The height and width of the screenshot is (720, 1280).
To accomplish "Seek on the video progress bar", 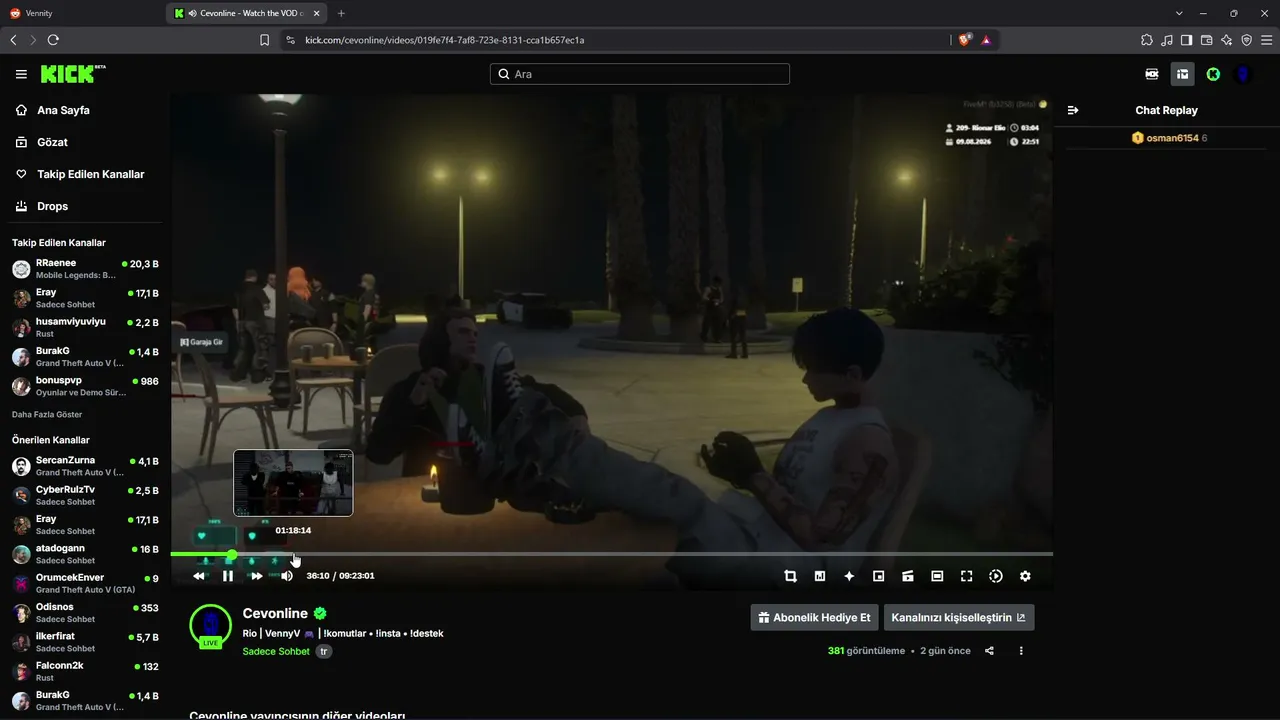I will click(612, 554).
